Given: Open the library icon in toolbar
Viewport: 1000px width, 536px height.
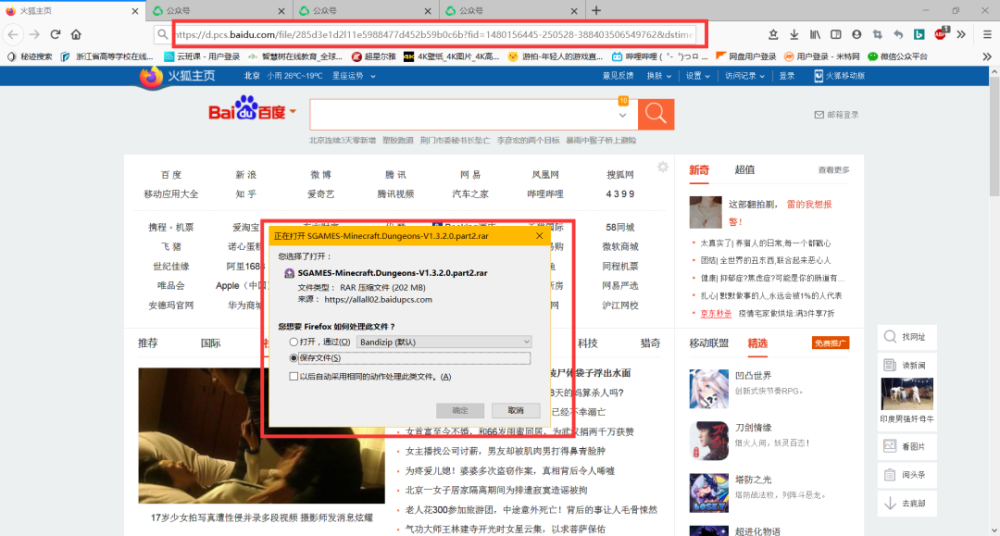Looking at the screenshot, I should pos(815,34).
